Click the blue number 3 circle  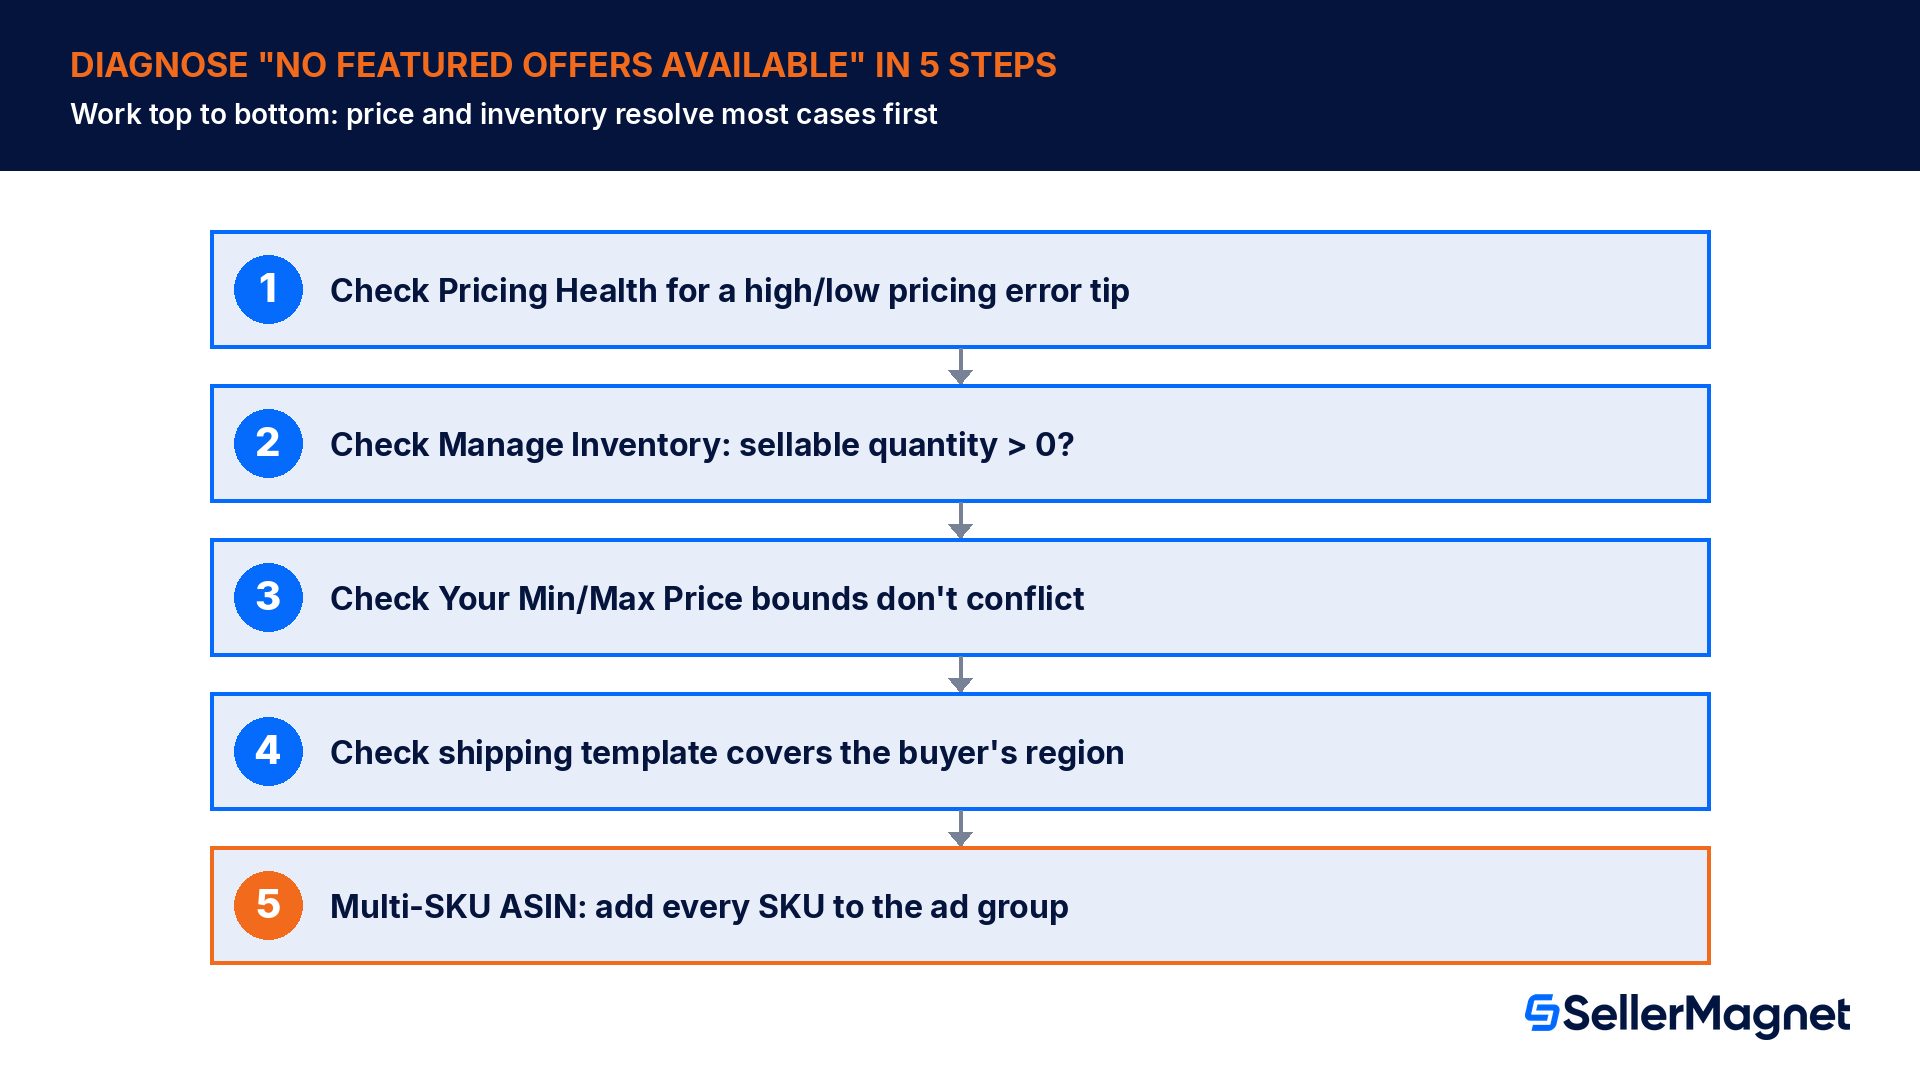268,597
